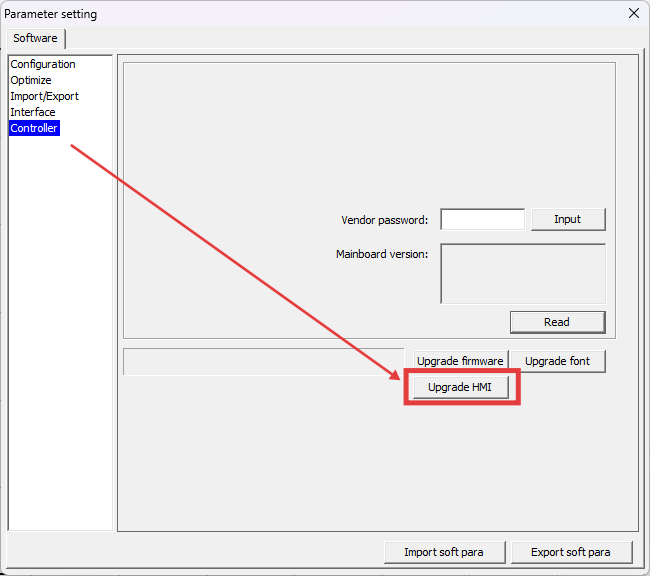Click the highlighted Controller entry
The height and width of the screenshot is (577, 650).
[34, 128]
